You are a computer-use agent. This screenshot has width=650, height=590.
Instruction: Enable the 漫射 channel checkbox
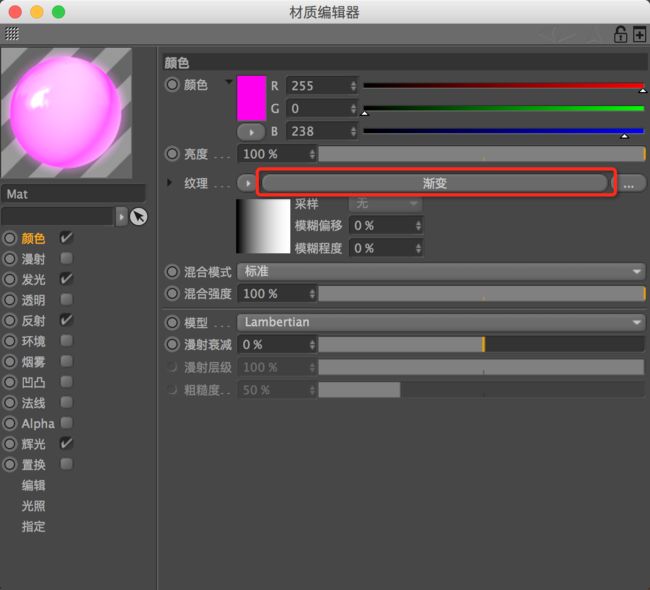66,258
